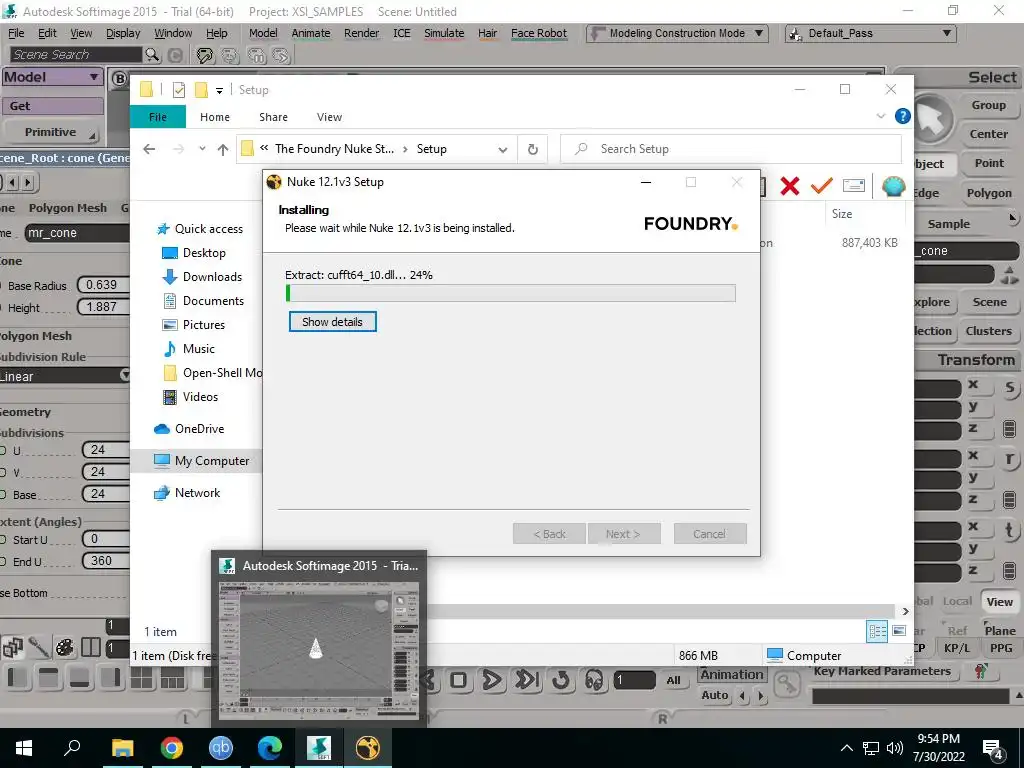The width and height of the screenshot is (1024, 768).
Task: Go up one folder level in Explorer
Action: coord(223,149)
